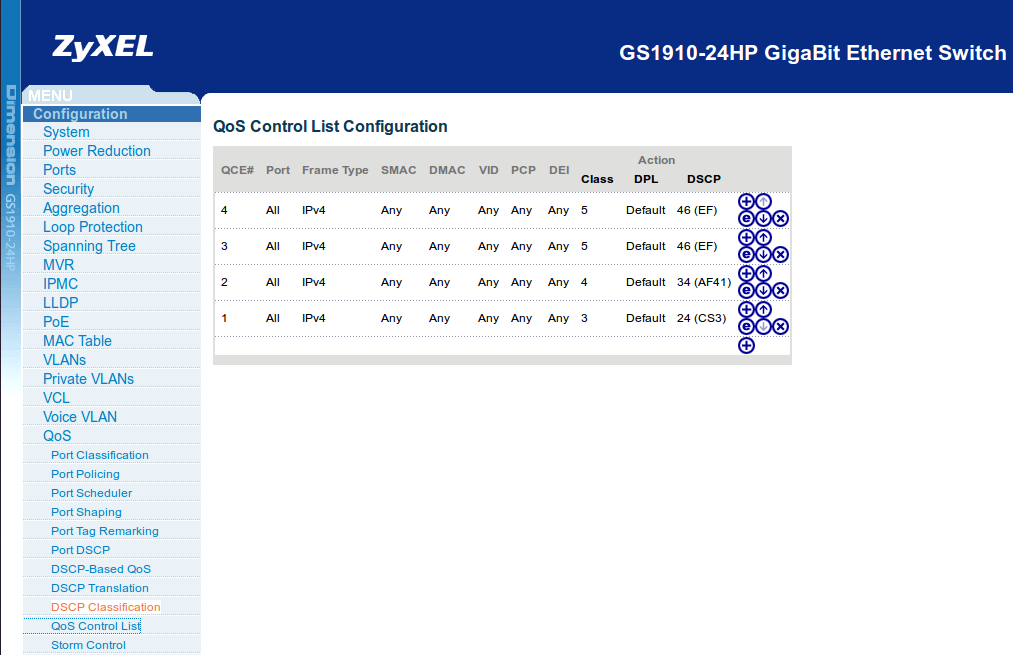Viewport: 1013px width, 655px height.
Task: Open Loop Protection page
Action: click(x=92, y=227)
